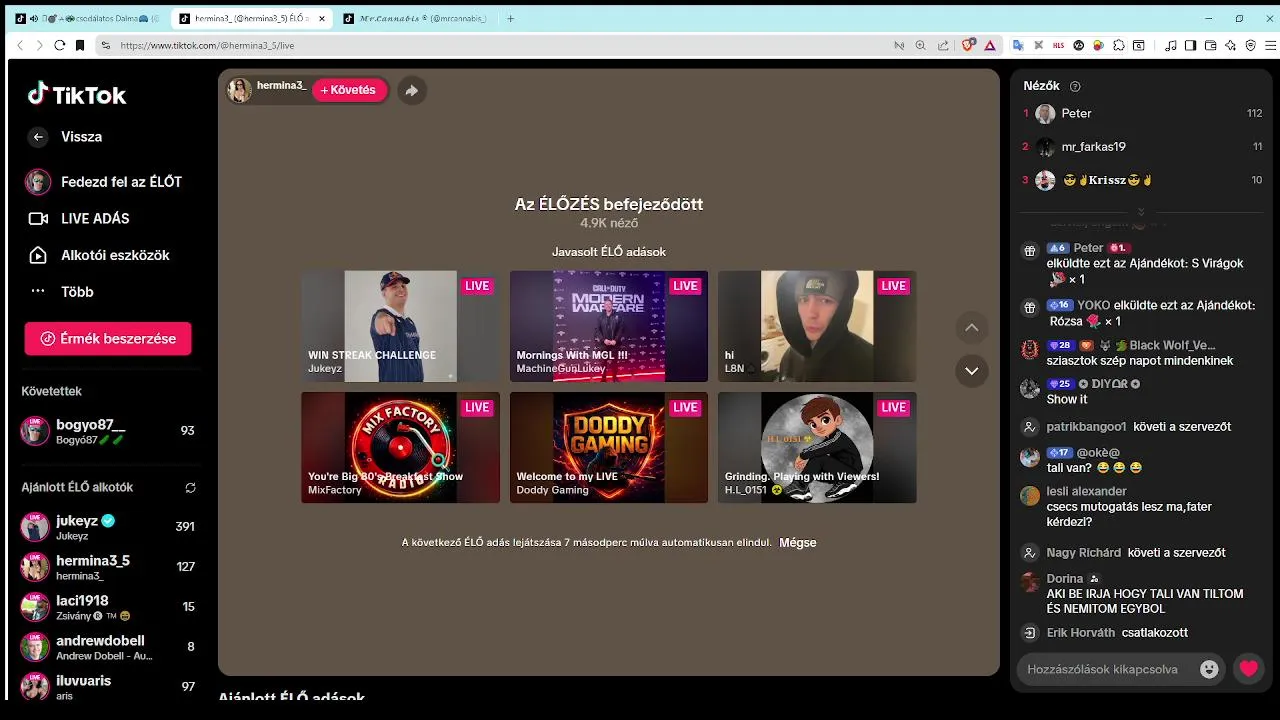Send a like with the heart icon

point(1249,669)
